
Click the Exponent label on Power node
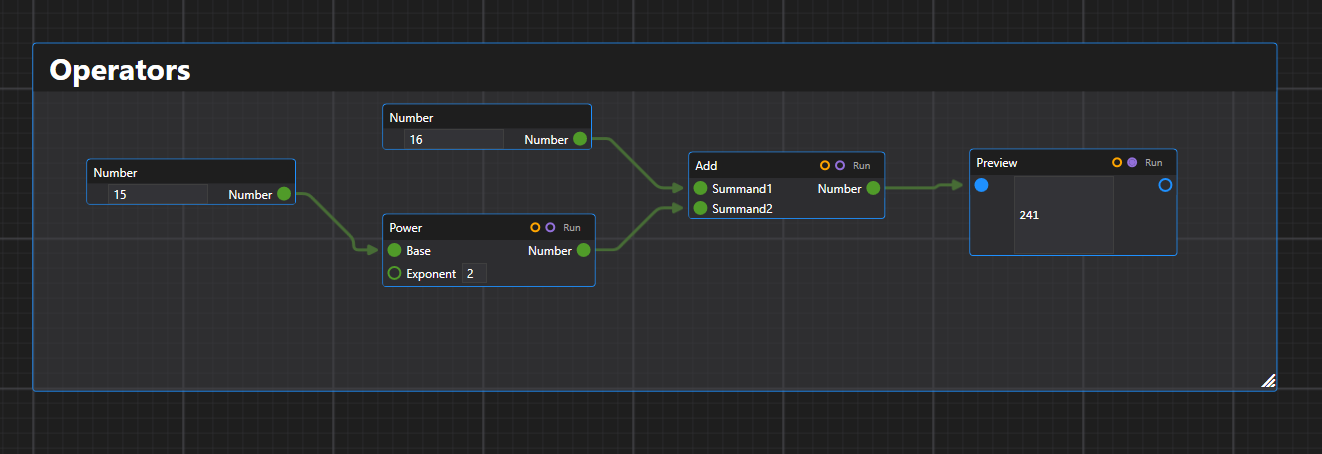pyautogui.click(x=431, y=273)
